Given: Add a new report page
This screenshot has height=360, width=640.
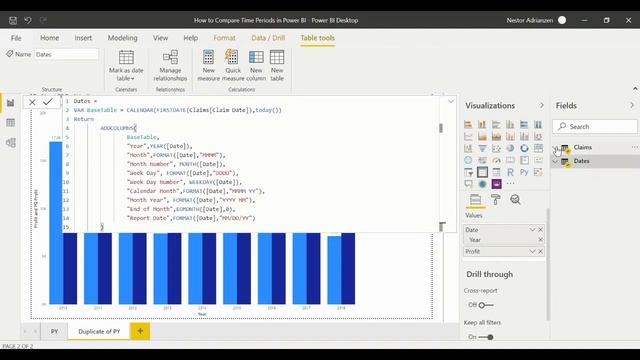Looking at the screenshot, I should click(140, 331).
